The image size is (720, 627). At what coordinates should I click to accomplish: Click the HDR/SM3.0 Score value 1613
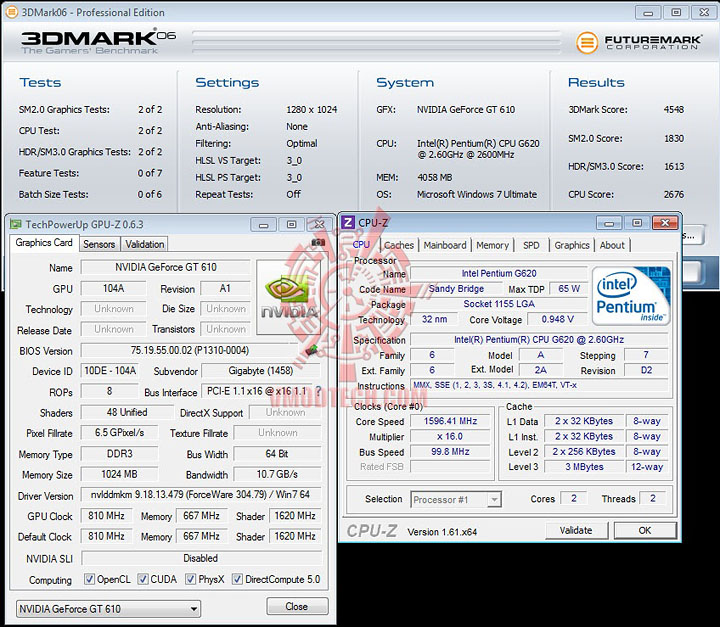click(674, 166)
